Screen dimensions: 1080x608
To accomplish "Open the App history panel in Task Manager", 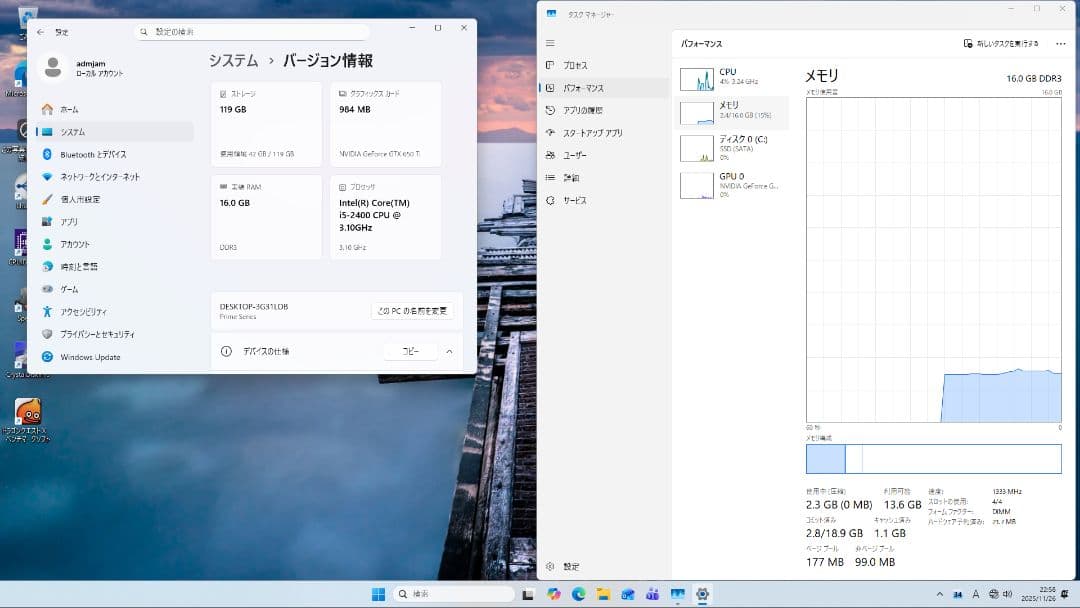I will [x=582, y=110].
